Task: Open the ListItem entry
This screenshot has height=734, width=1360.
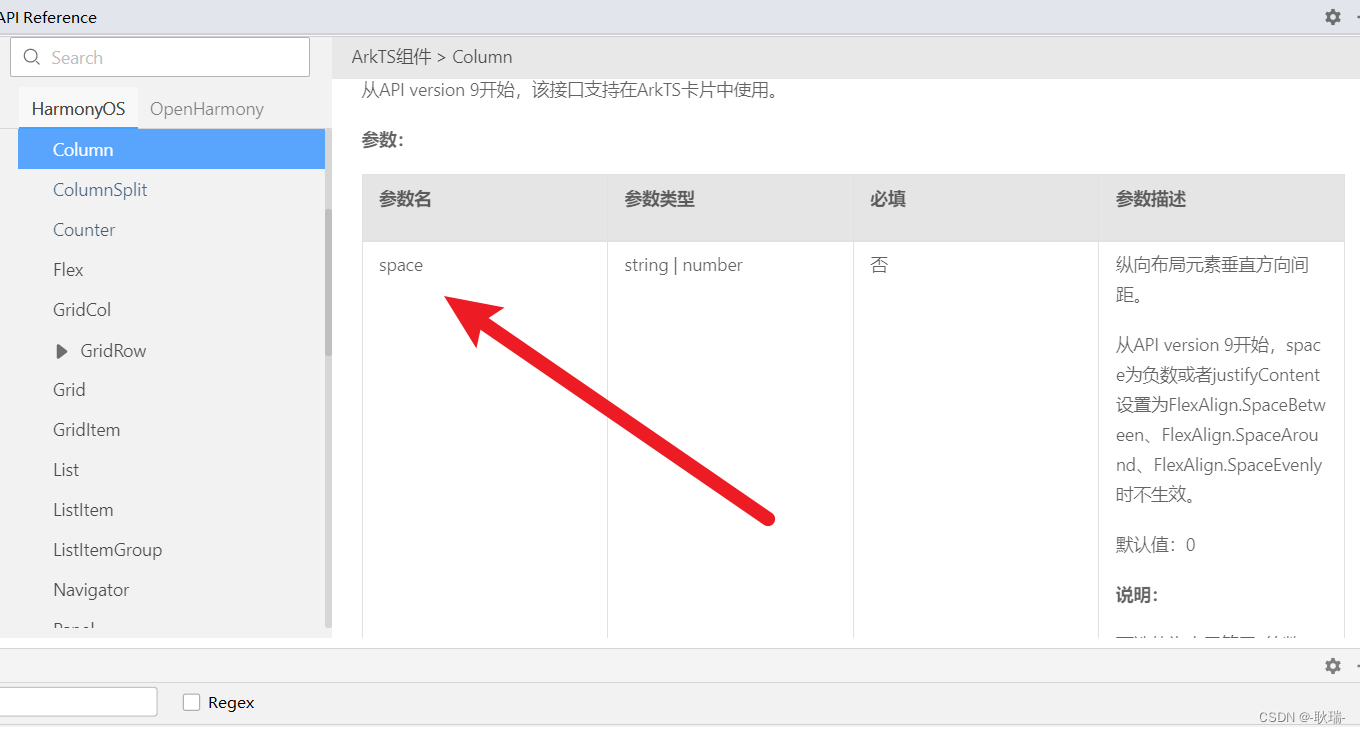Action: [83, 509]
